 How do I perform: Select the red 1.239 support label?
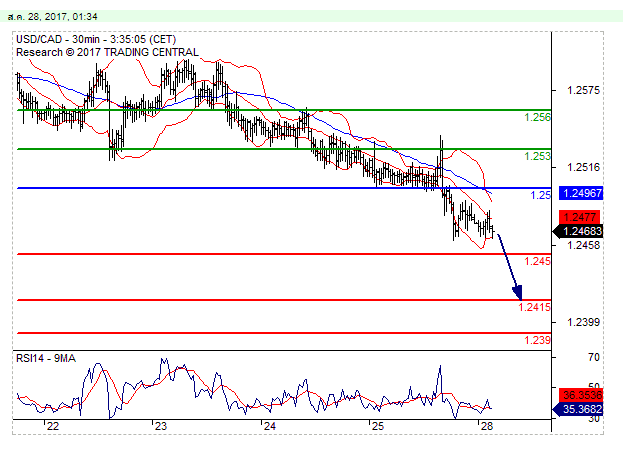pos(537,340)
